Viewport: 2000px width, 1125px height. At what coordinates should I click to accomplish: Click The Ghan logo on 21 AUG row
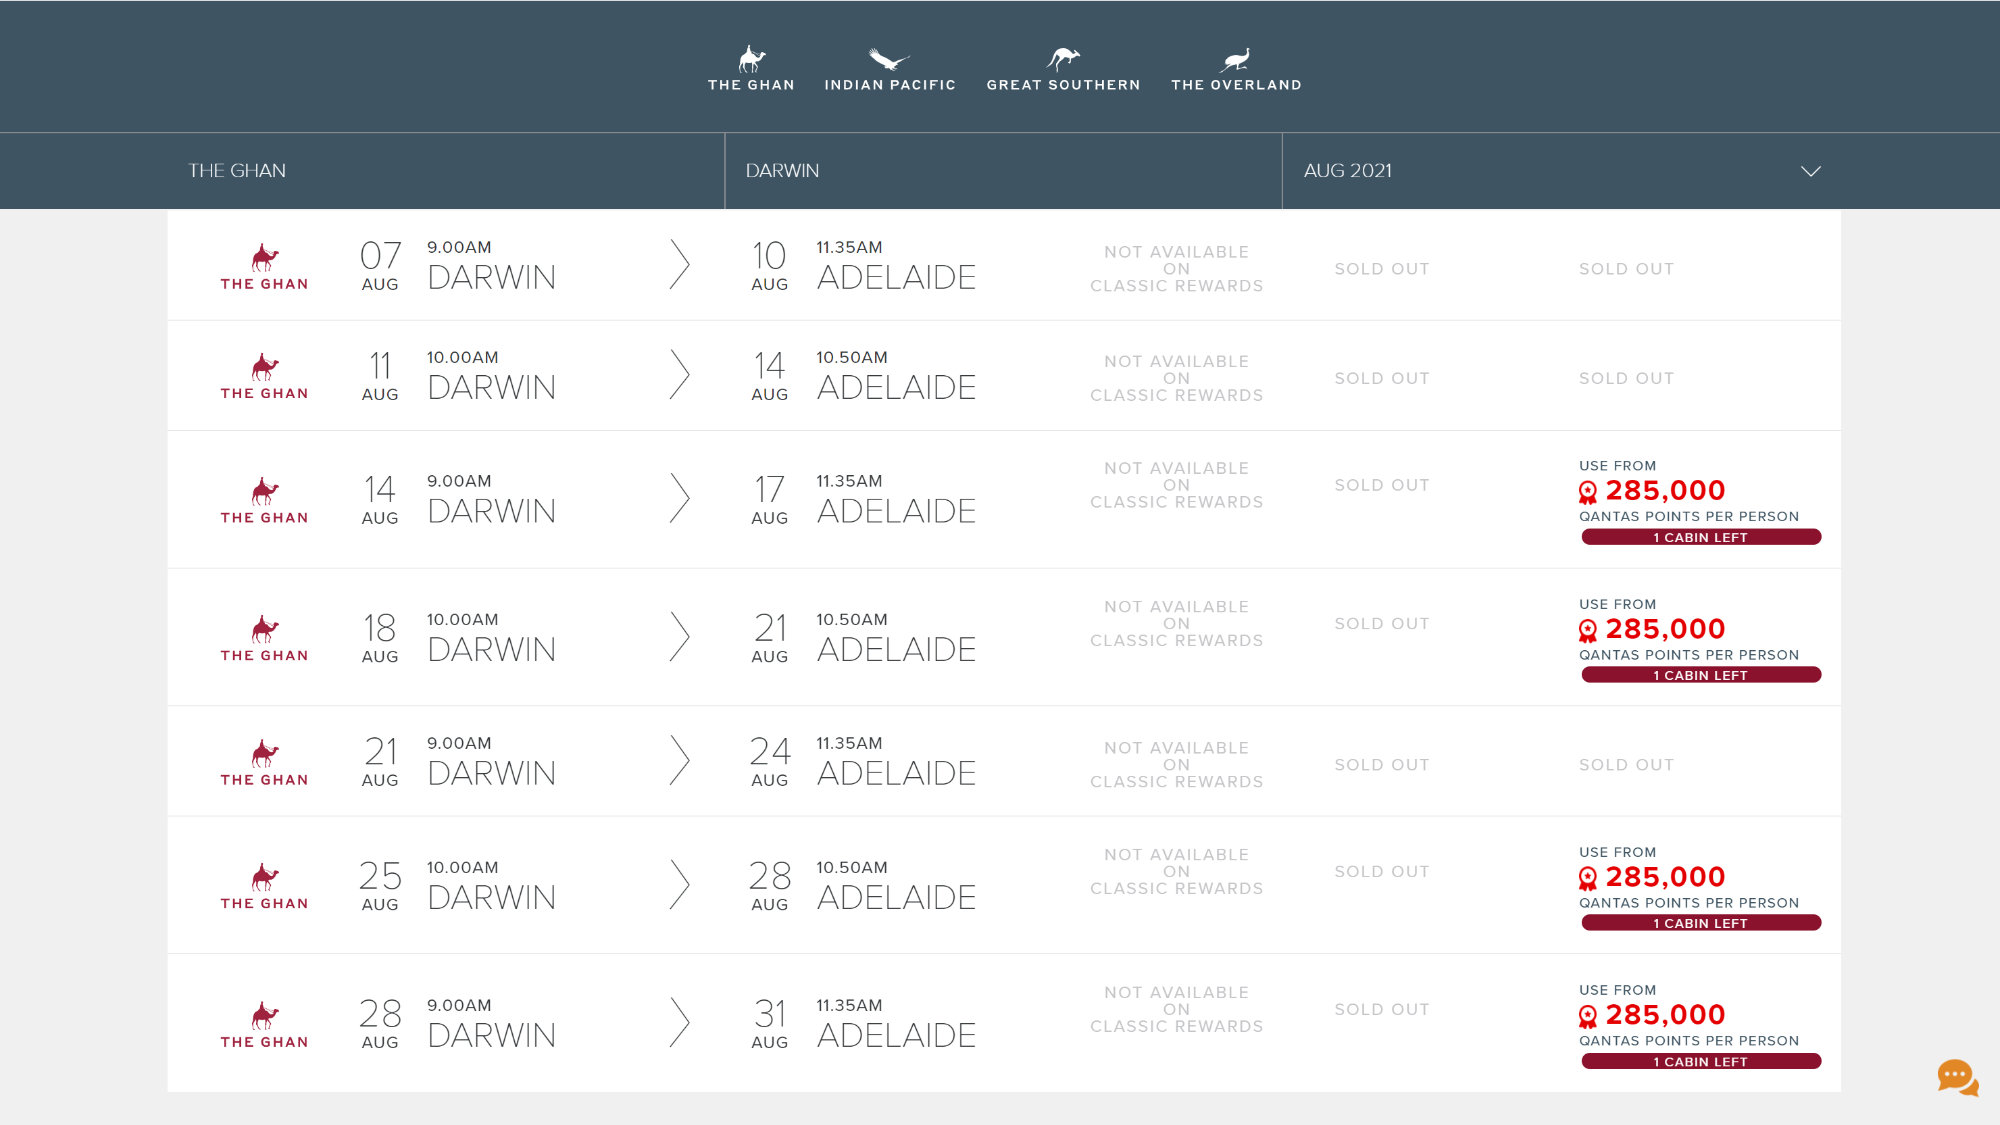pyautogui.click(x=264, y=763)
